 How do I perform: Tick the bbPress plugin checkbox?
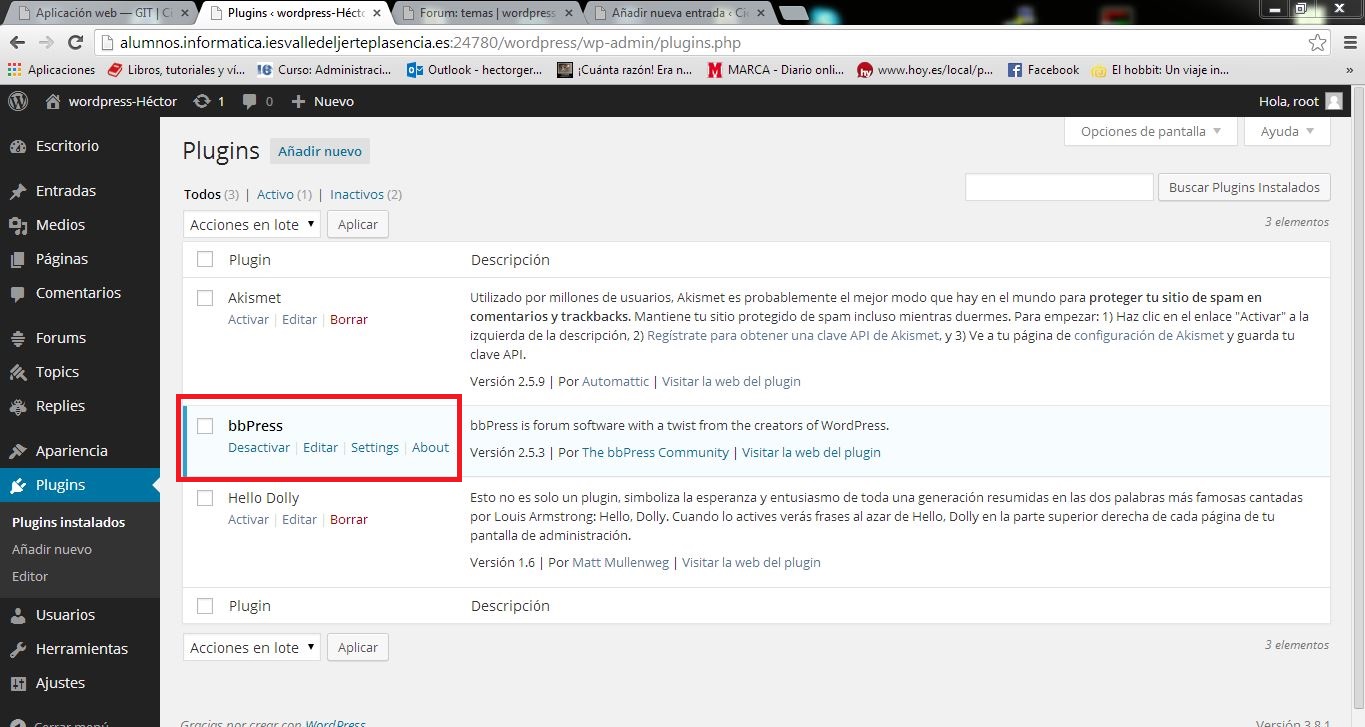point(205,426)
